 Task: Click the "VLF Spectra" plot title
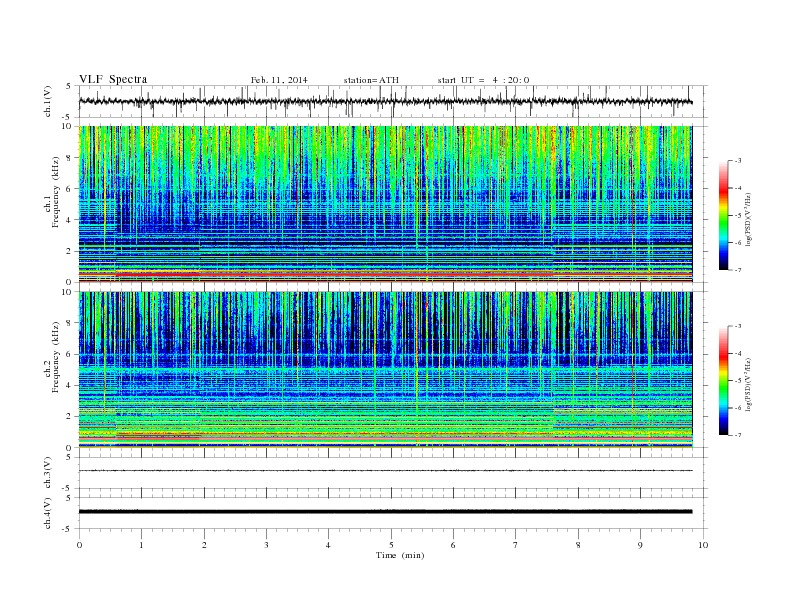coord(113,79)
